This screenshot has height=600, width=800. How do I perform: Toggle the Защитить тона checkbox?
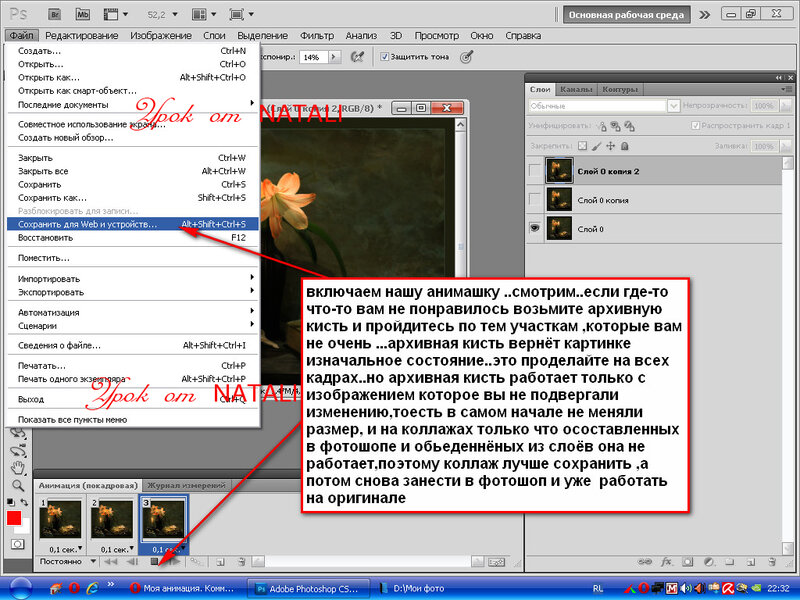(x=383, y=57)
